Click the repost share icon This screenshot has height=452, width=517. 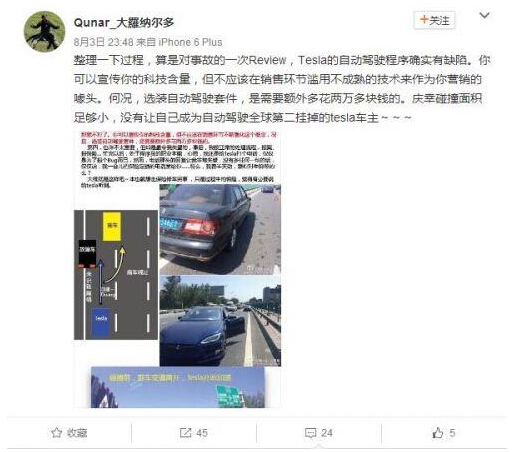[x=185, y=433]
